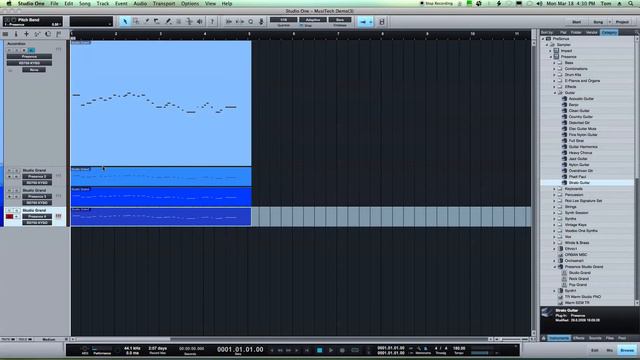
Task: Click the Start button at top right
Action: [x=576, y=22]
